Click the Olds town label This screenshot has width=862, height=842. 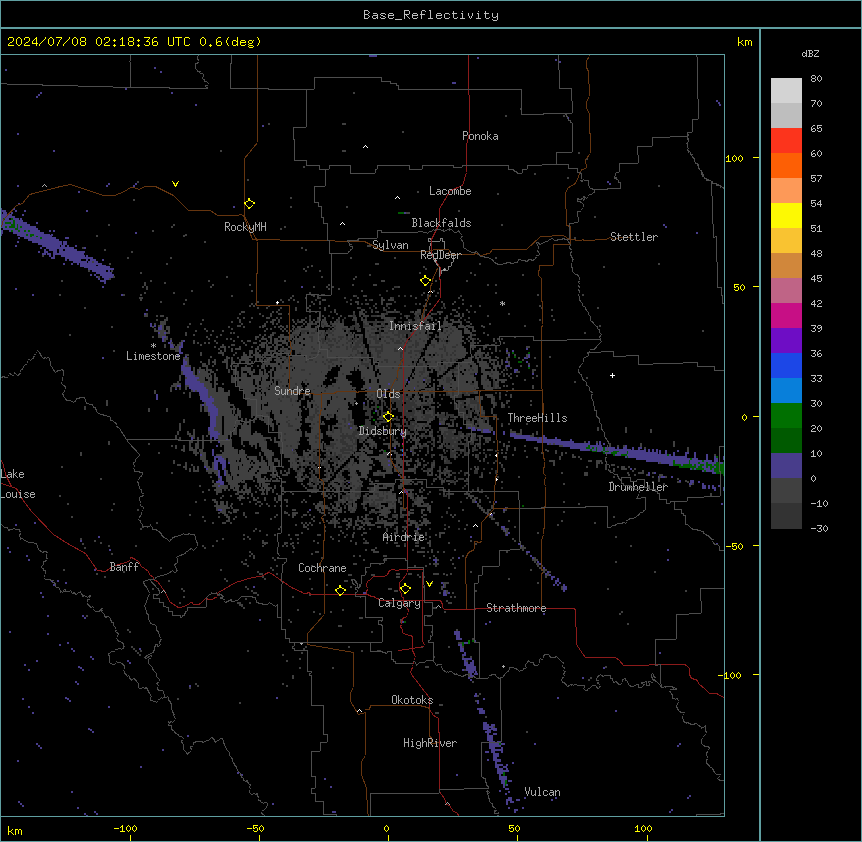click(388, 394)
